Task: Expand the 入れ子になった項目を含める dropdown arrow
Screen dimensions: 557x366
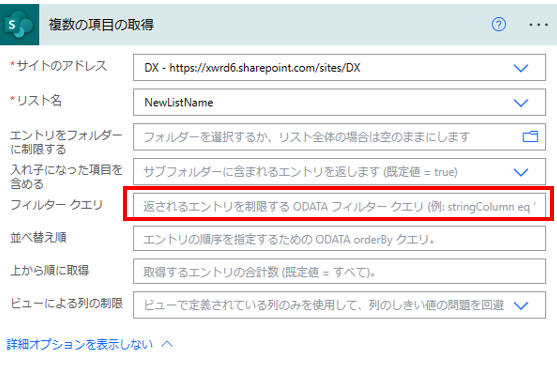Action: point(521,172)
